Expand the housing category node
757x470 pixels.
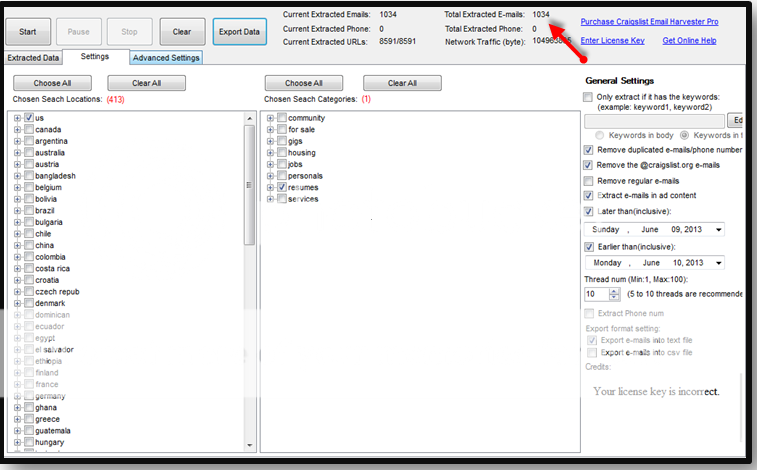[x=270, y=152]
